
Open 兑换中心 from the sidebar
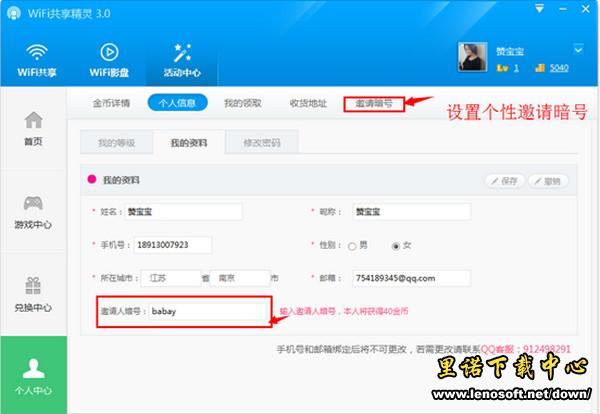click(x=33, y=295)
